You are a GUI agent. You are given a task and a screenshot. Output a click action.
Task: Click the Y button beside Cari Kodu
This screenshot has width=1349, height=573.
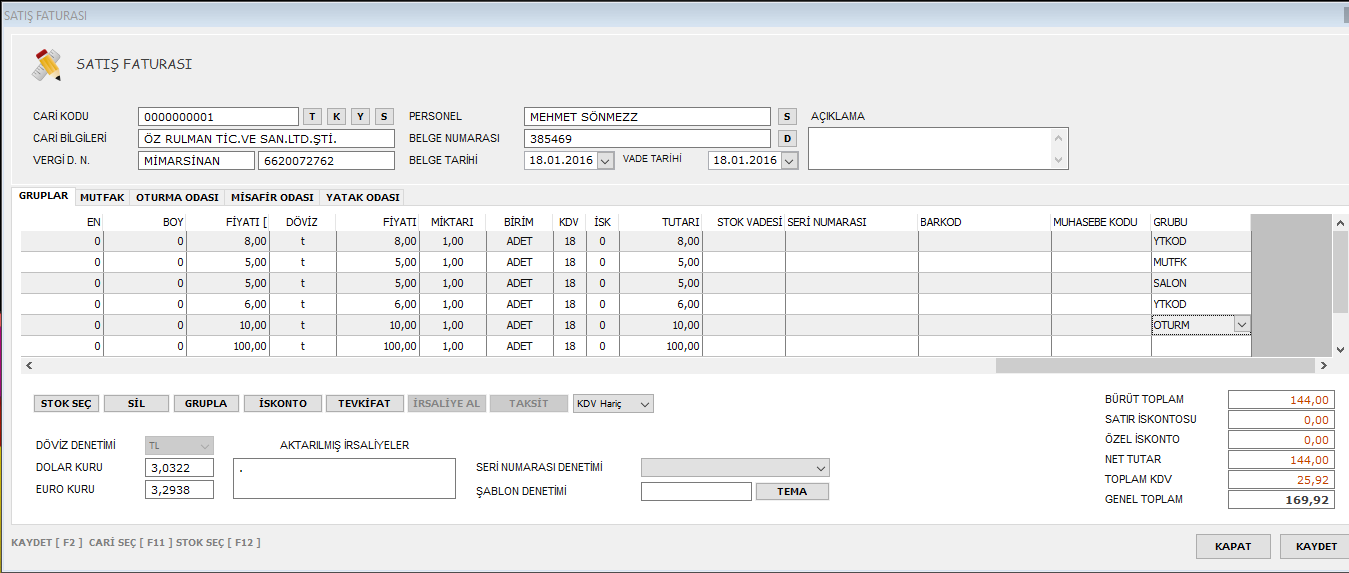(x=360, y=117)
